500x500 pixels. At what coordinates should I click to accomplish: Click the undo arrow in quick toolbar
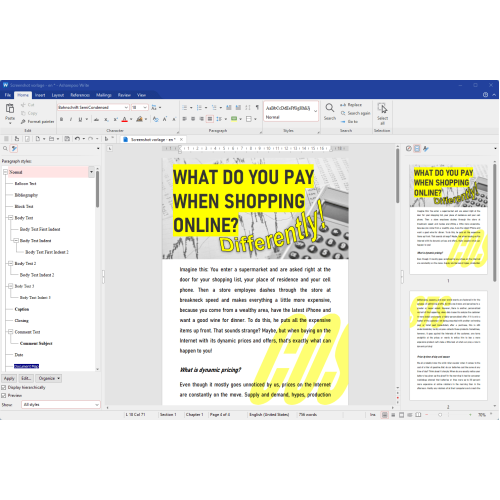pos(77,139)
